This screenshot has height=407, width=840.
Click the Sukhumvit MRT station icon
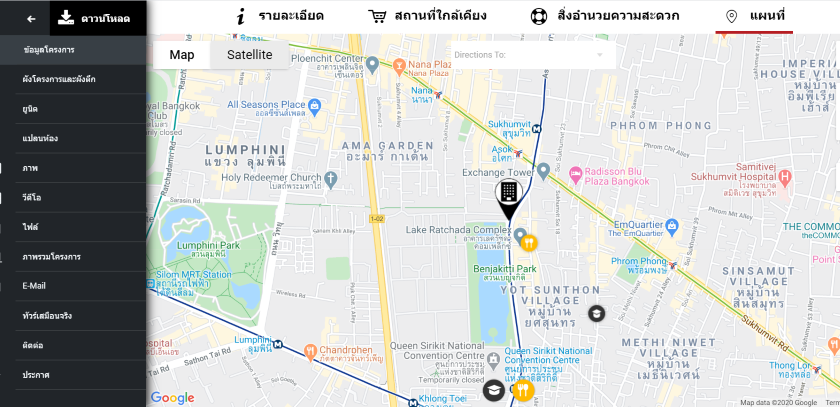(x=537, y=129)
